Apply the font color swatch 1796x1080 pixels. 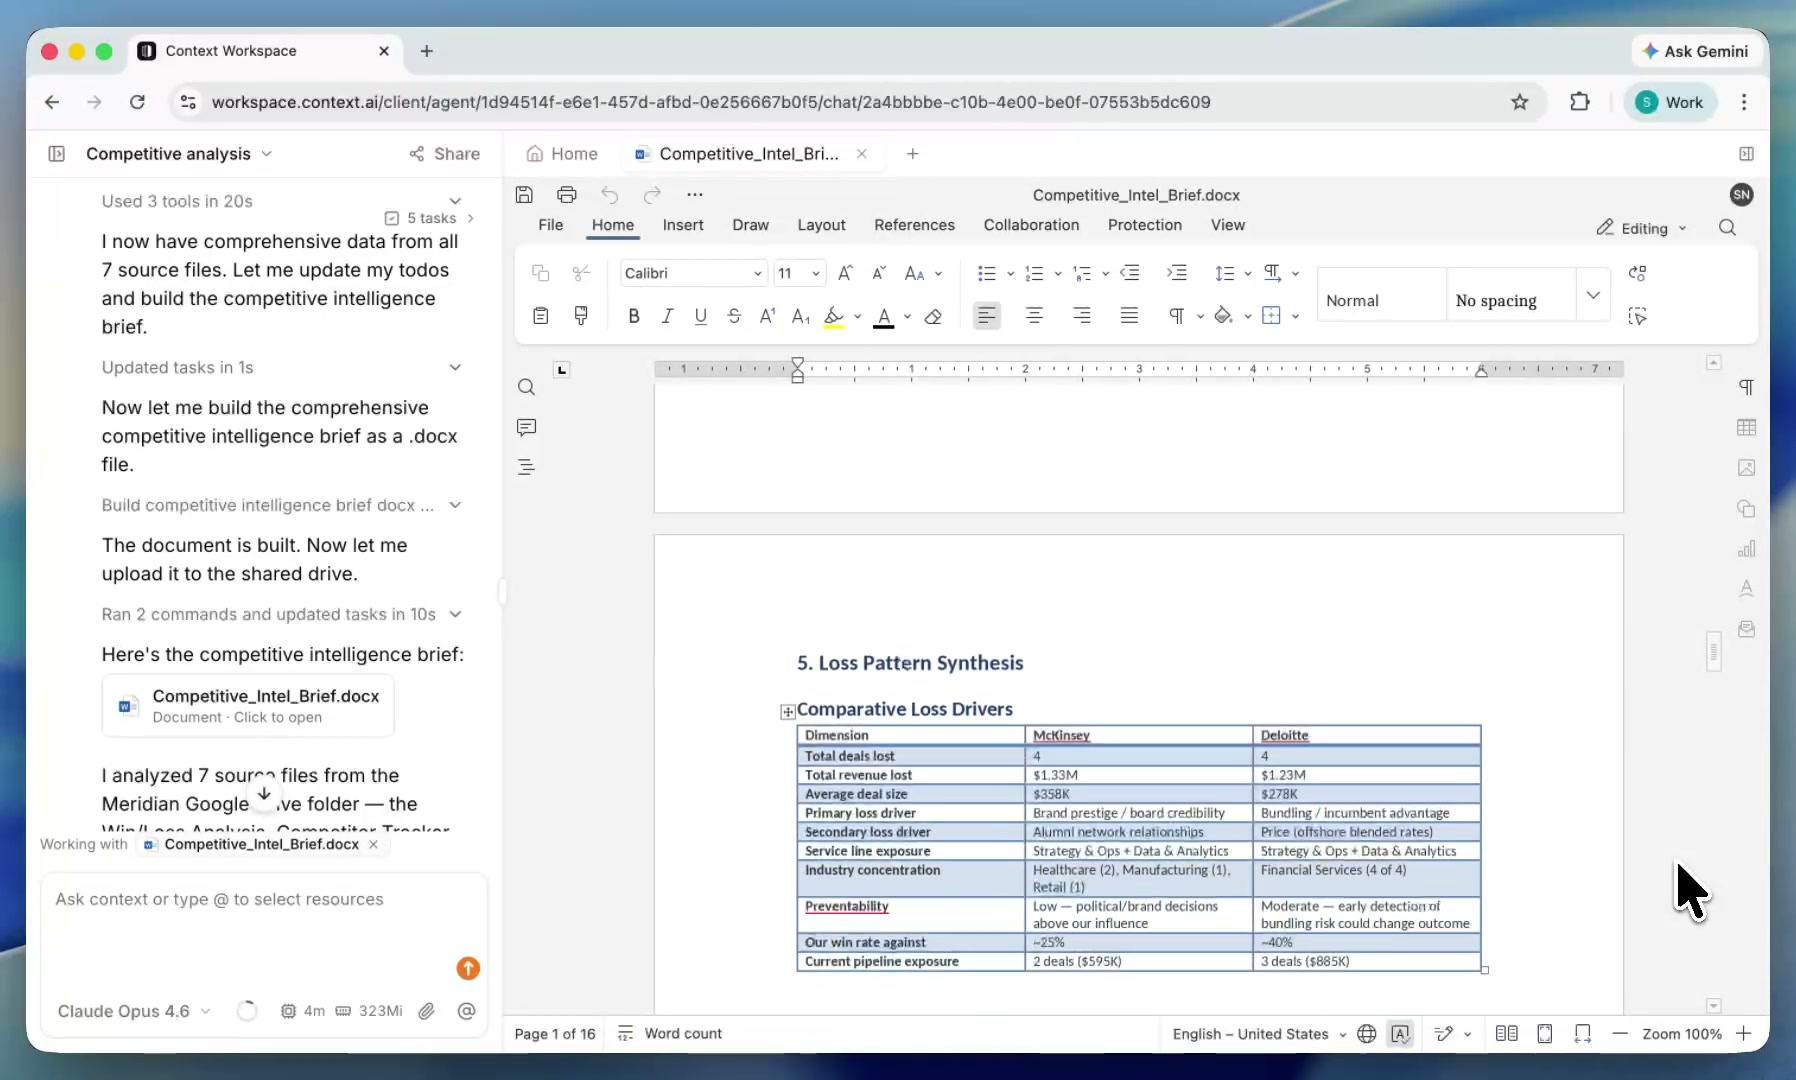[x=884, y=316]
